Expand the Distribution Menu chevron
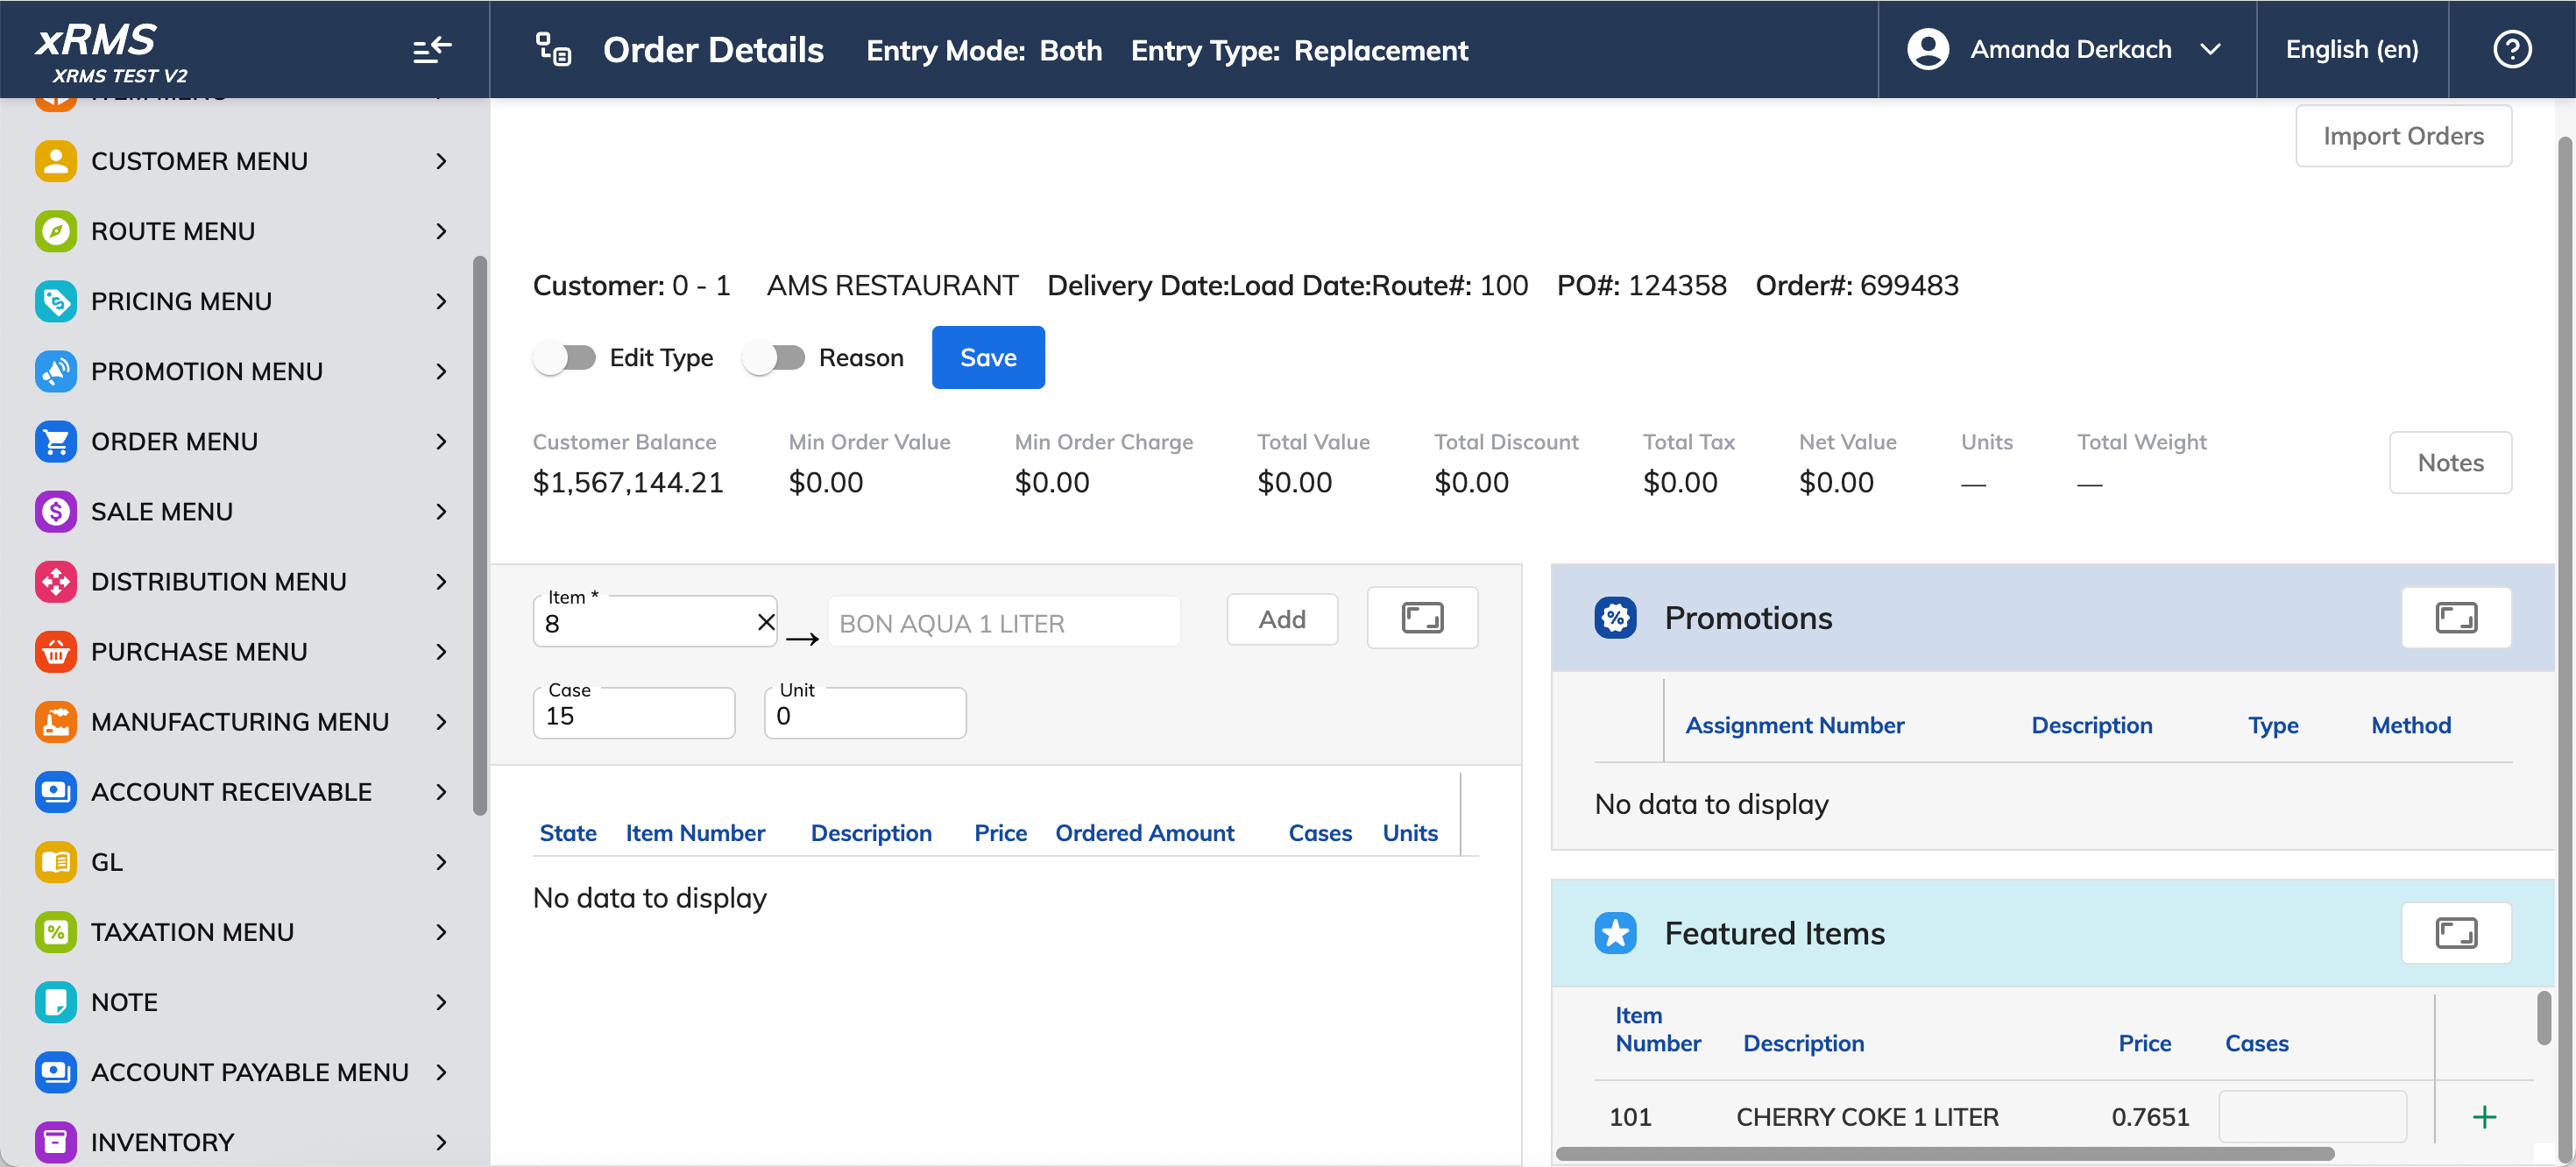The width and height of the screenshot is (2576, 1167). [x=441, y=581]
